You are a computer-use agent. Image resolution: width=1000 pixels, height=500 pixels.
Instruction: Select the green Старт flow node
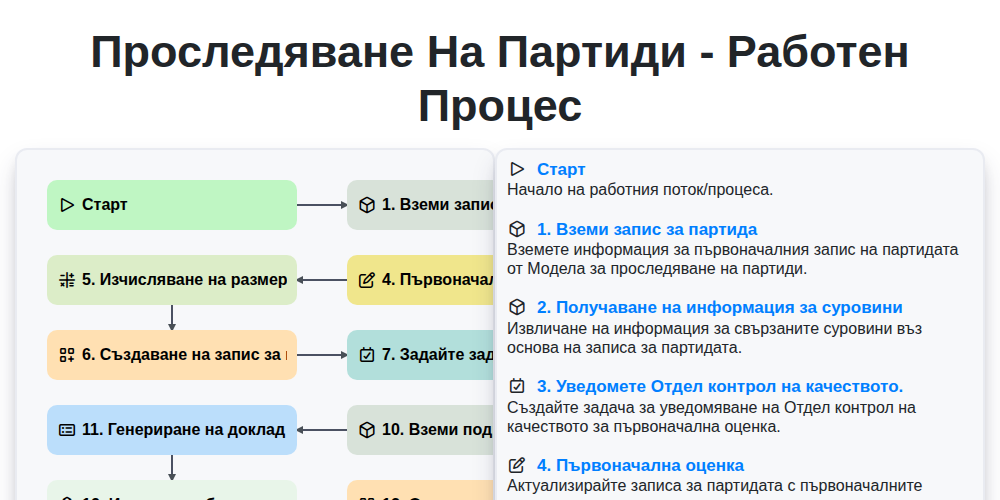pos(172,205)
